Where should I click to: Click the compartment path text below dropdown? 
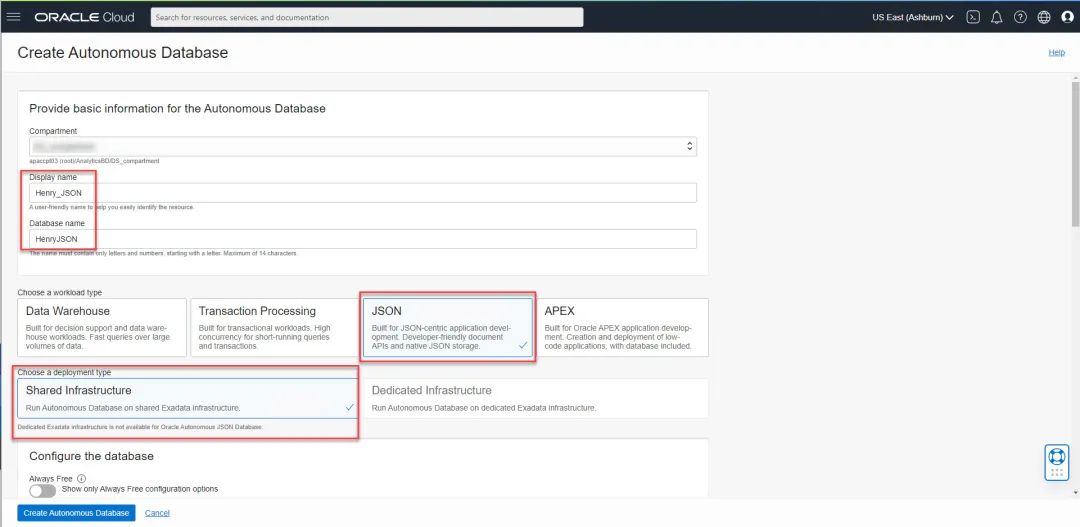94,161
